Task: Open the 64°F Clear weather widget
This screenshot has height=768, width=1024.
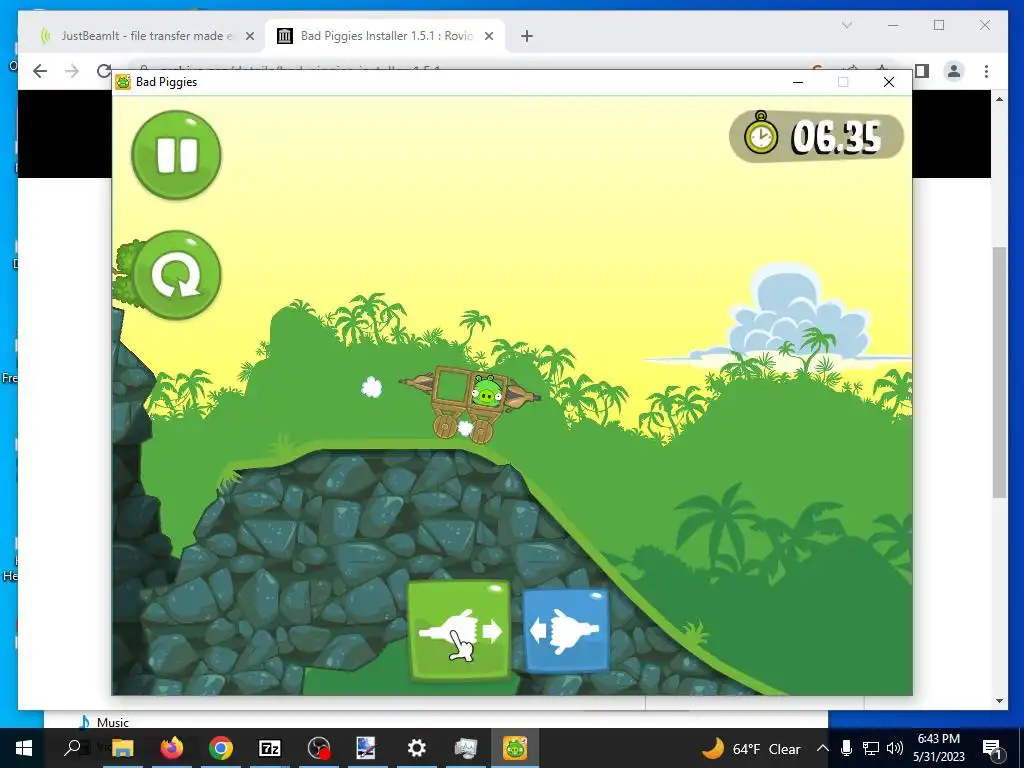Action: 751,748
